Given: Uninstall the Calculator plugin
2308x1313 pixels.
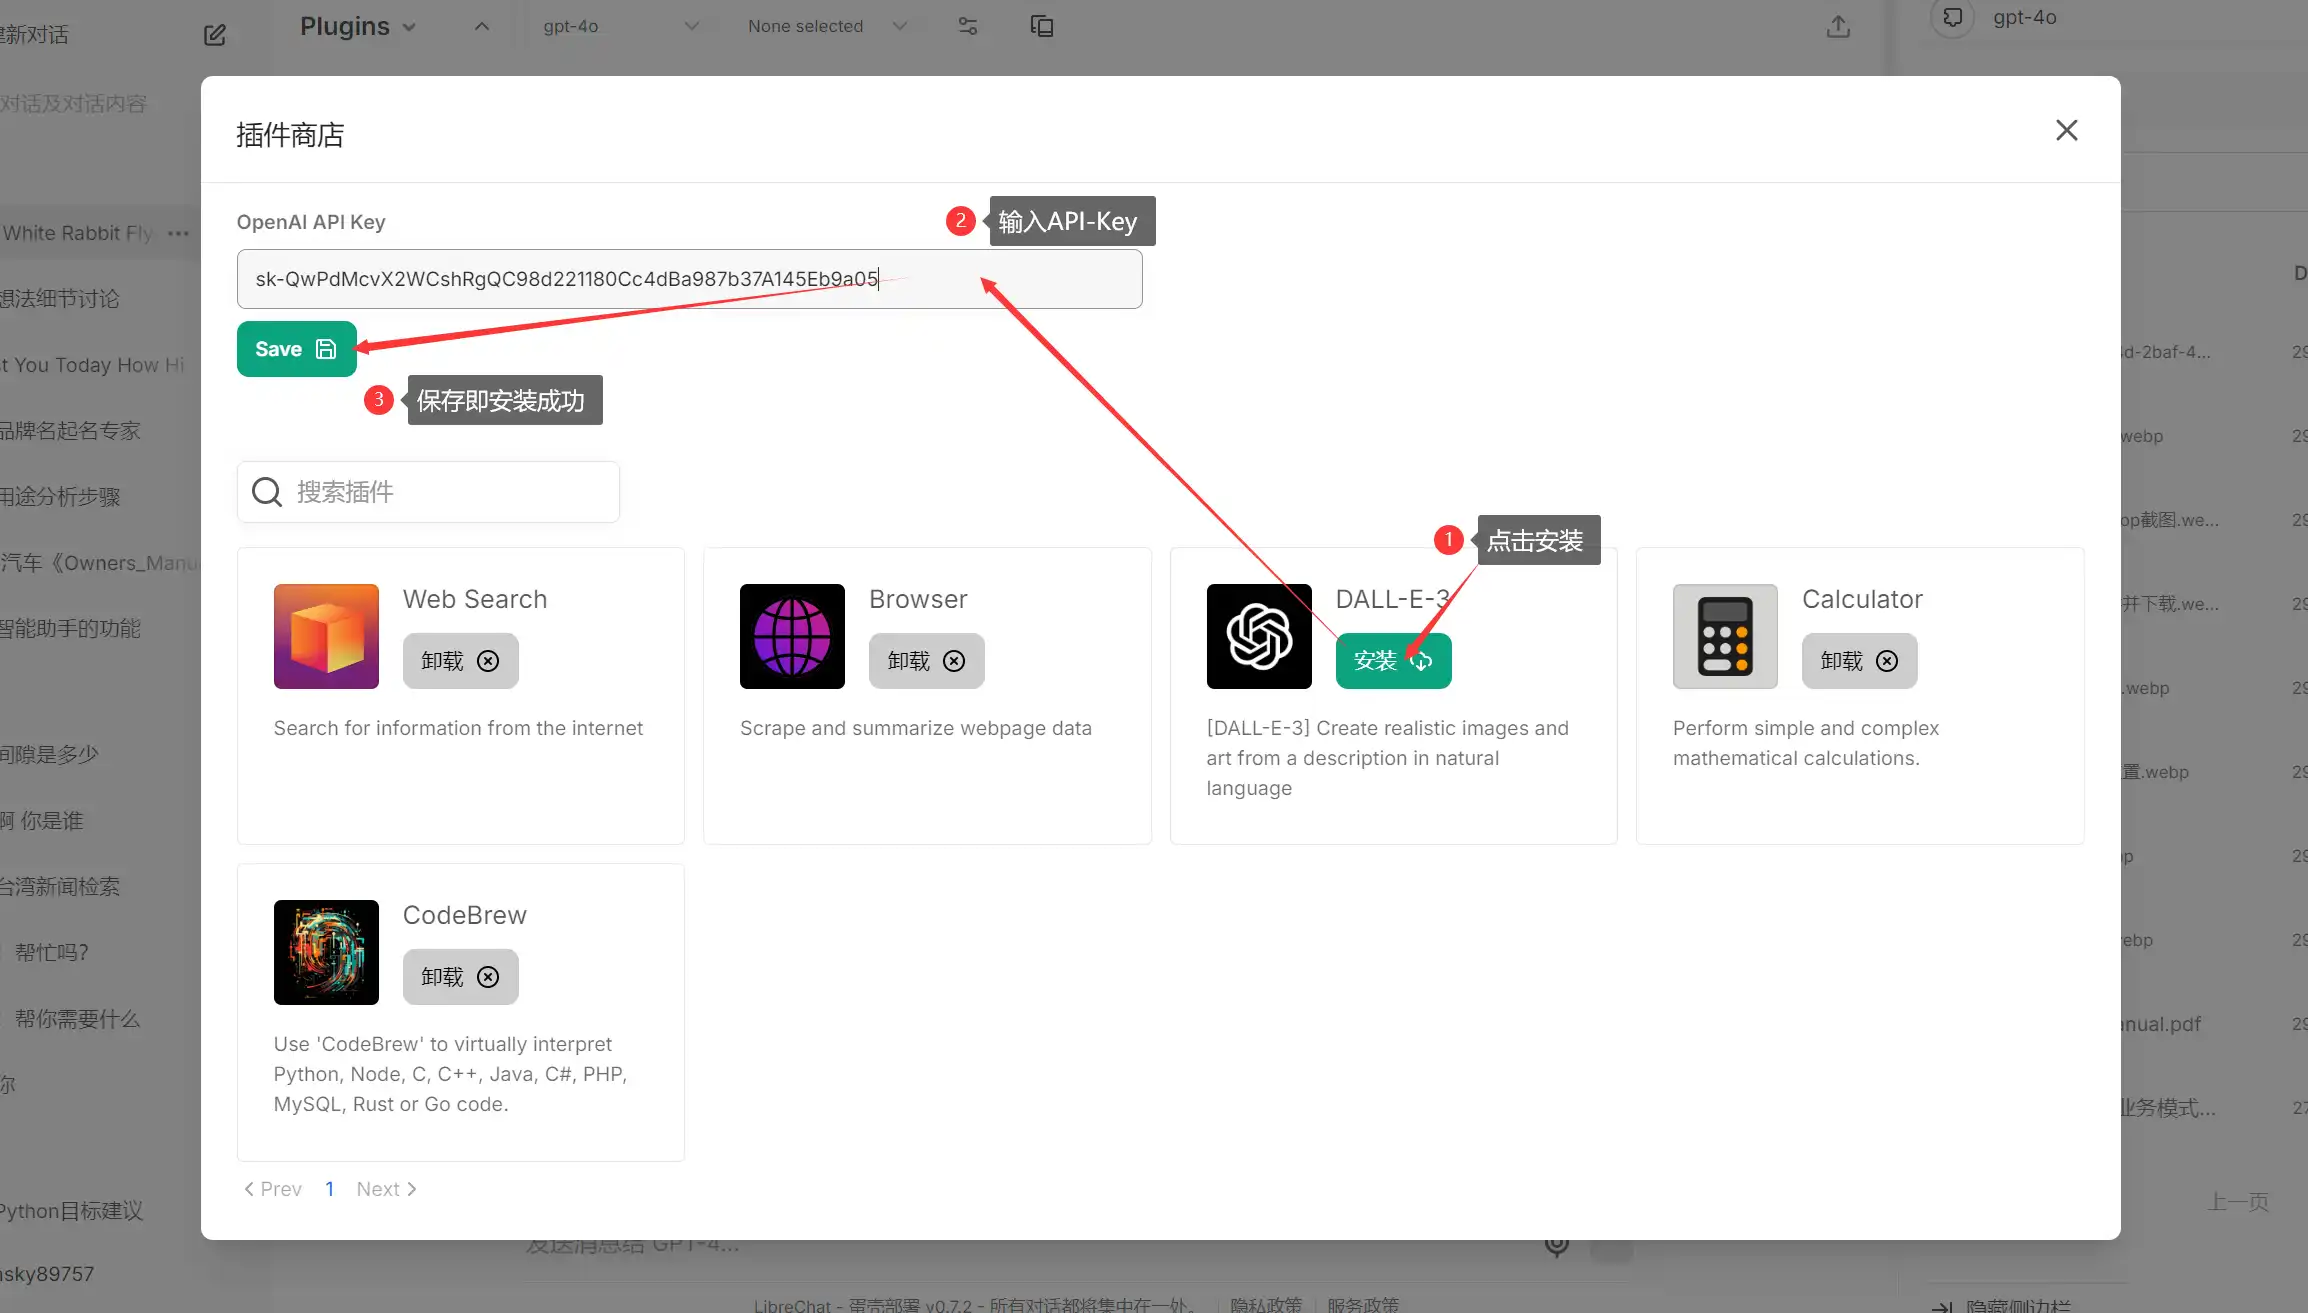Looking at the screenshot, I should (1859, 661).
